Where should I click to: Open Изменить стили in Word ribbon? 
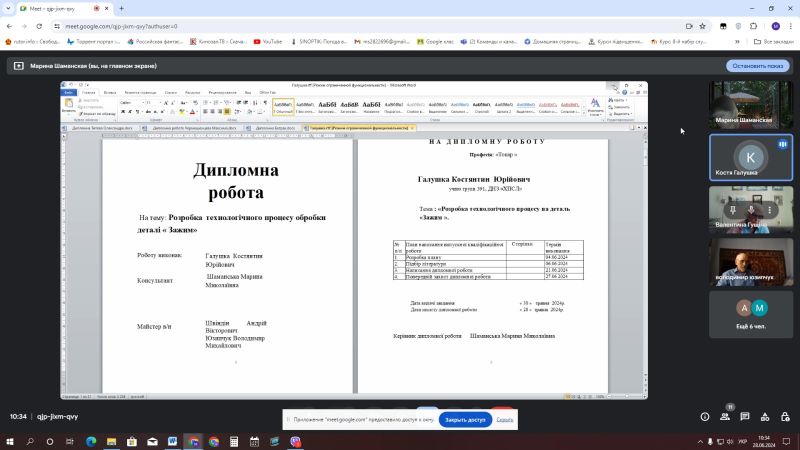595,107
